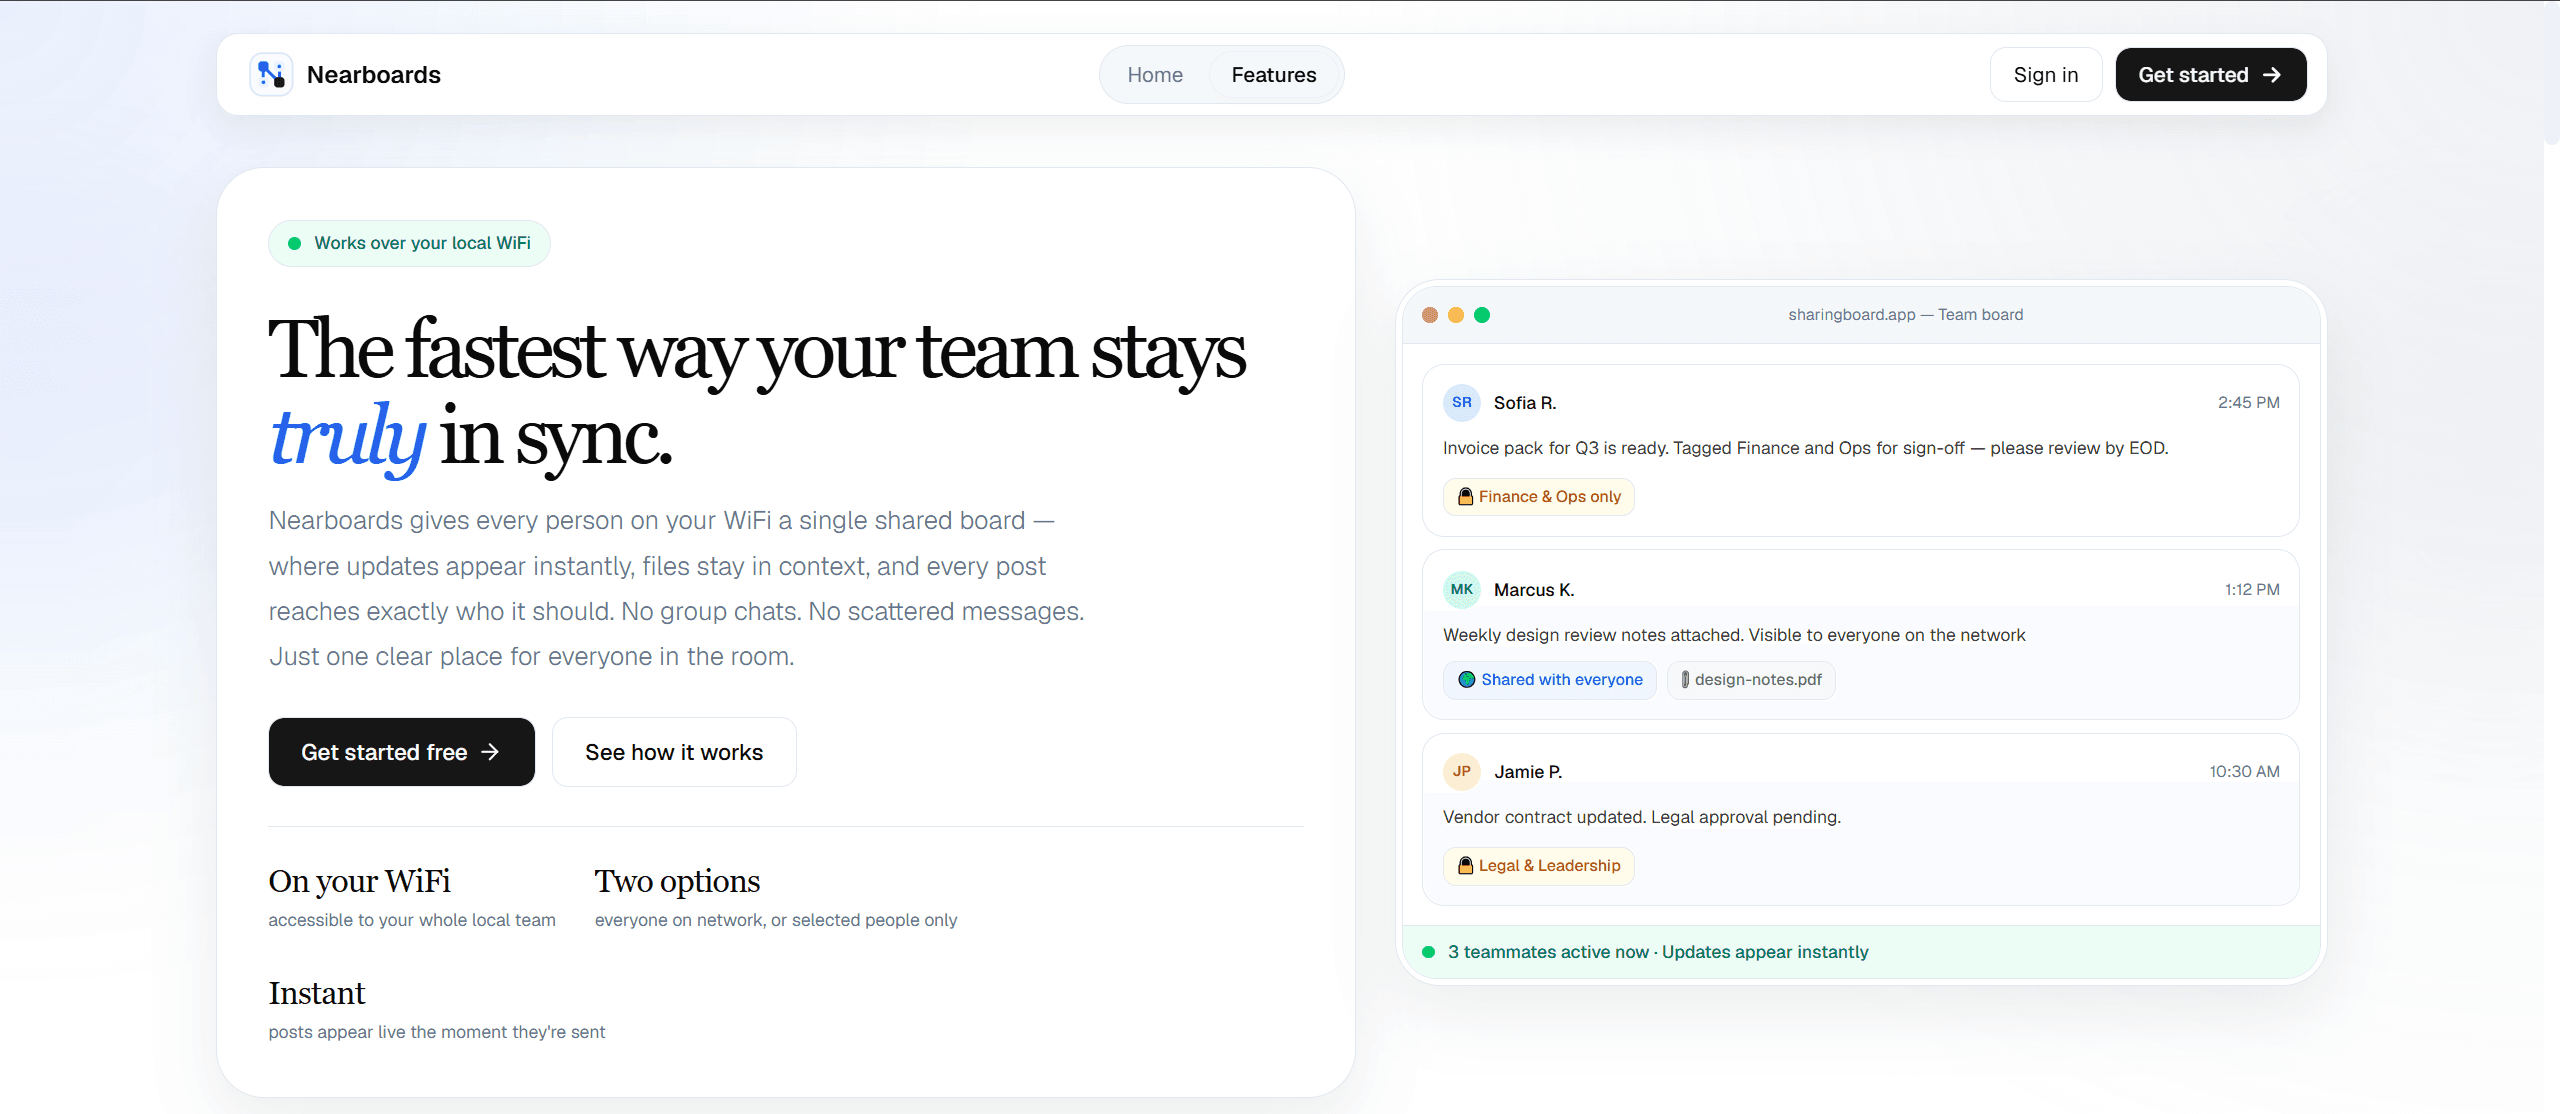This screenshot has height=1114, width=2560.
Task: Click the Legal & Leadership tag
Action: pyautogui.click(x=1538, y=866)
